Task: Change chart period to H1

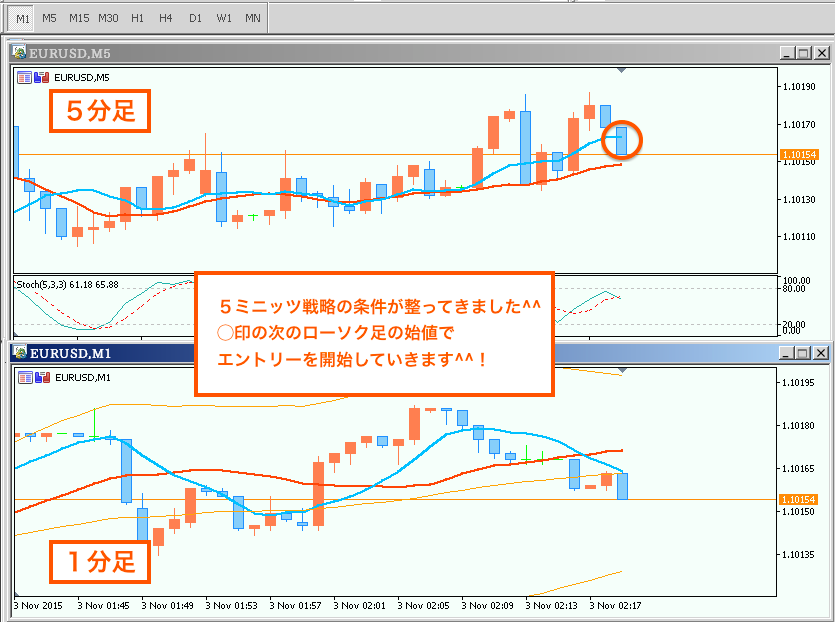Action: (x=137, y=18)
